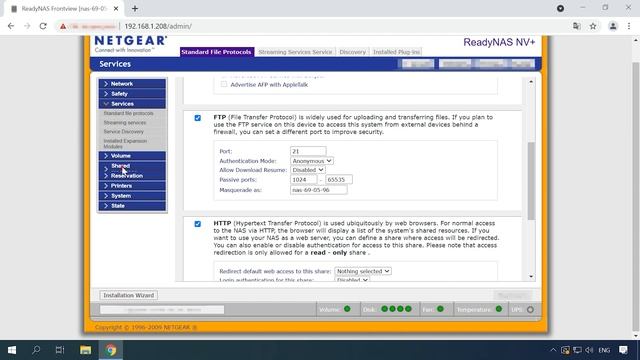This screenshot has height=360, width=640.
Task: Expand the State sidebar section
Action: pyautogui.click(x=132, y=206)
